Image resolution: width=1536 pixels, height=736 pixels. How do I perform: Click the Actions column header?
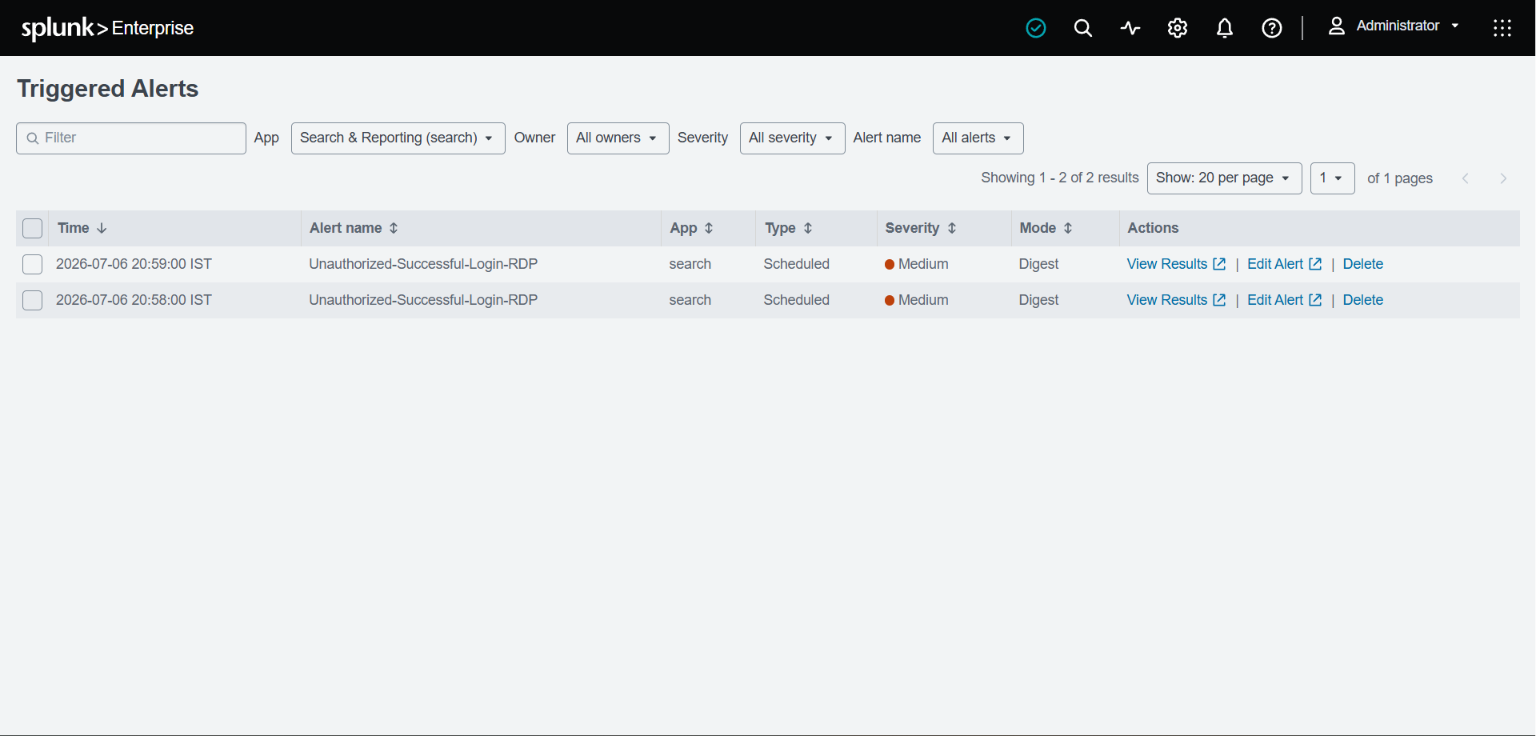(x=1153, y=228)
